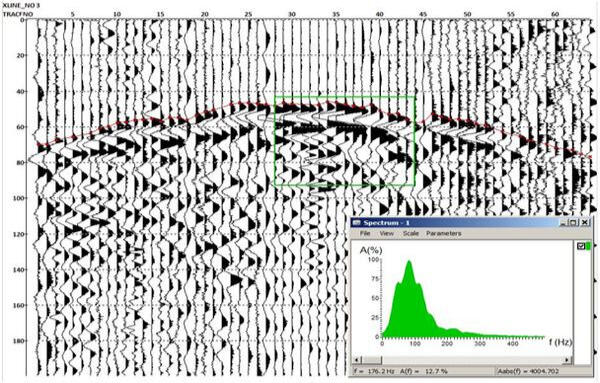This screenshot has width=600, height=383.
Task: Click the spectrum peak near 100 Hz
Action: 409,262
